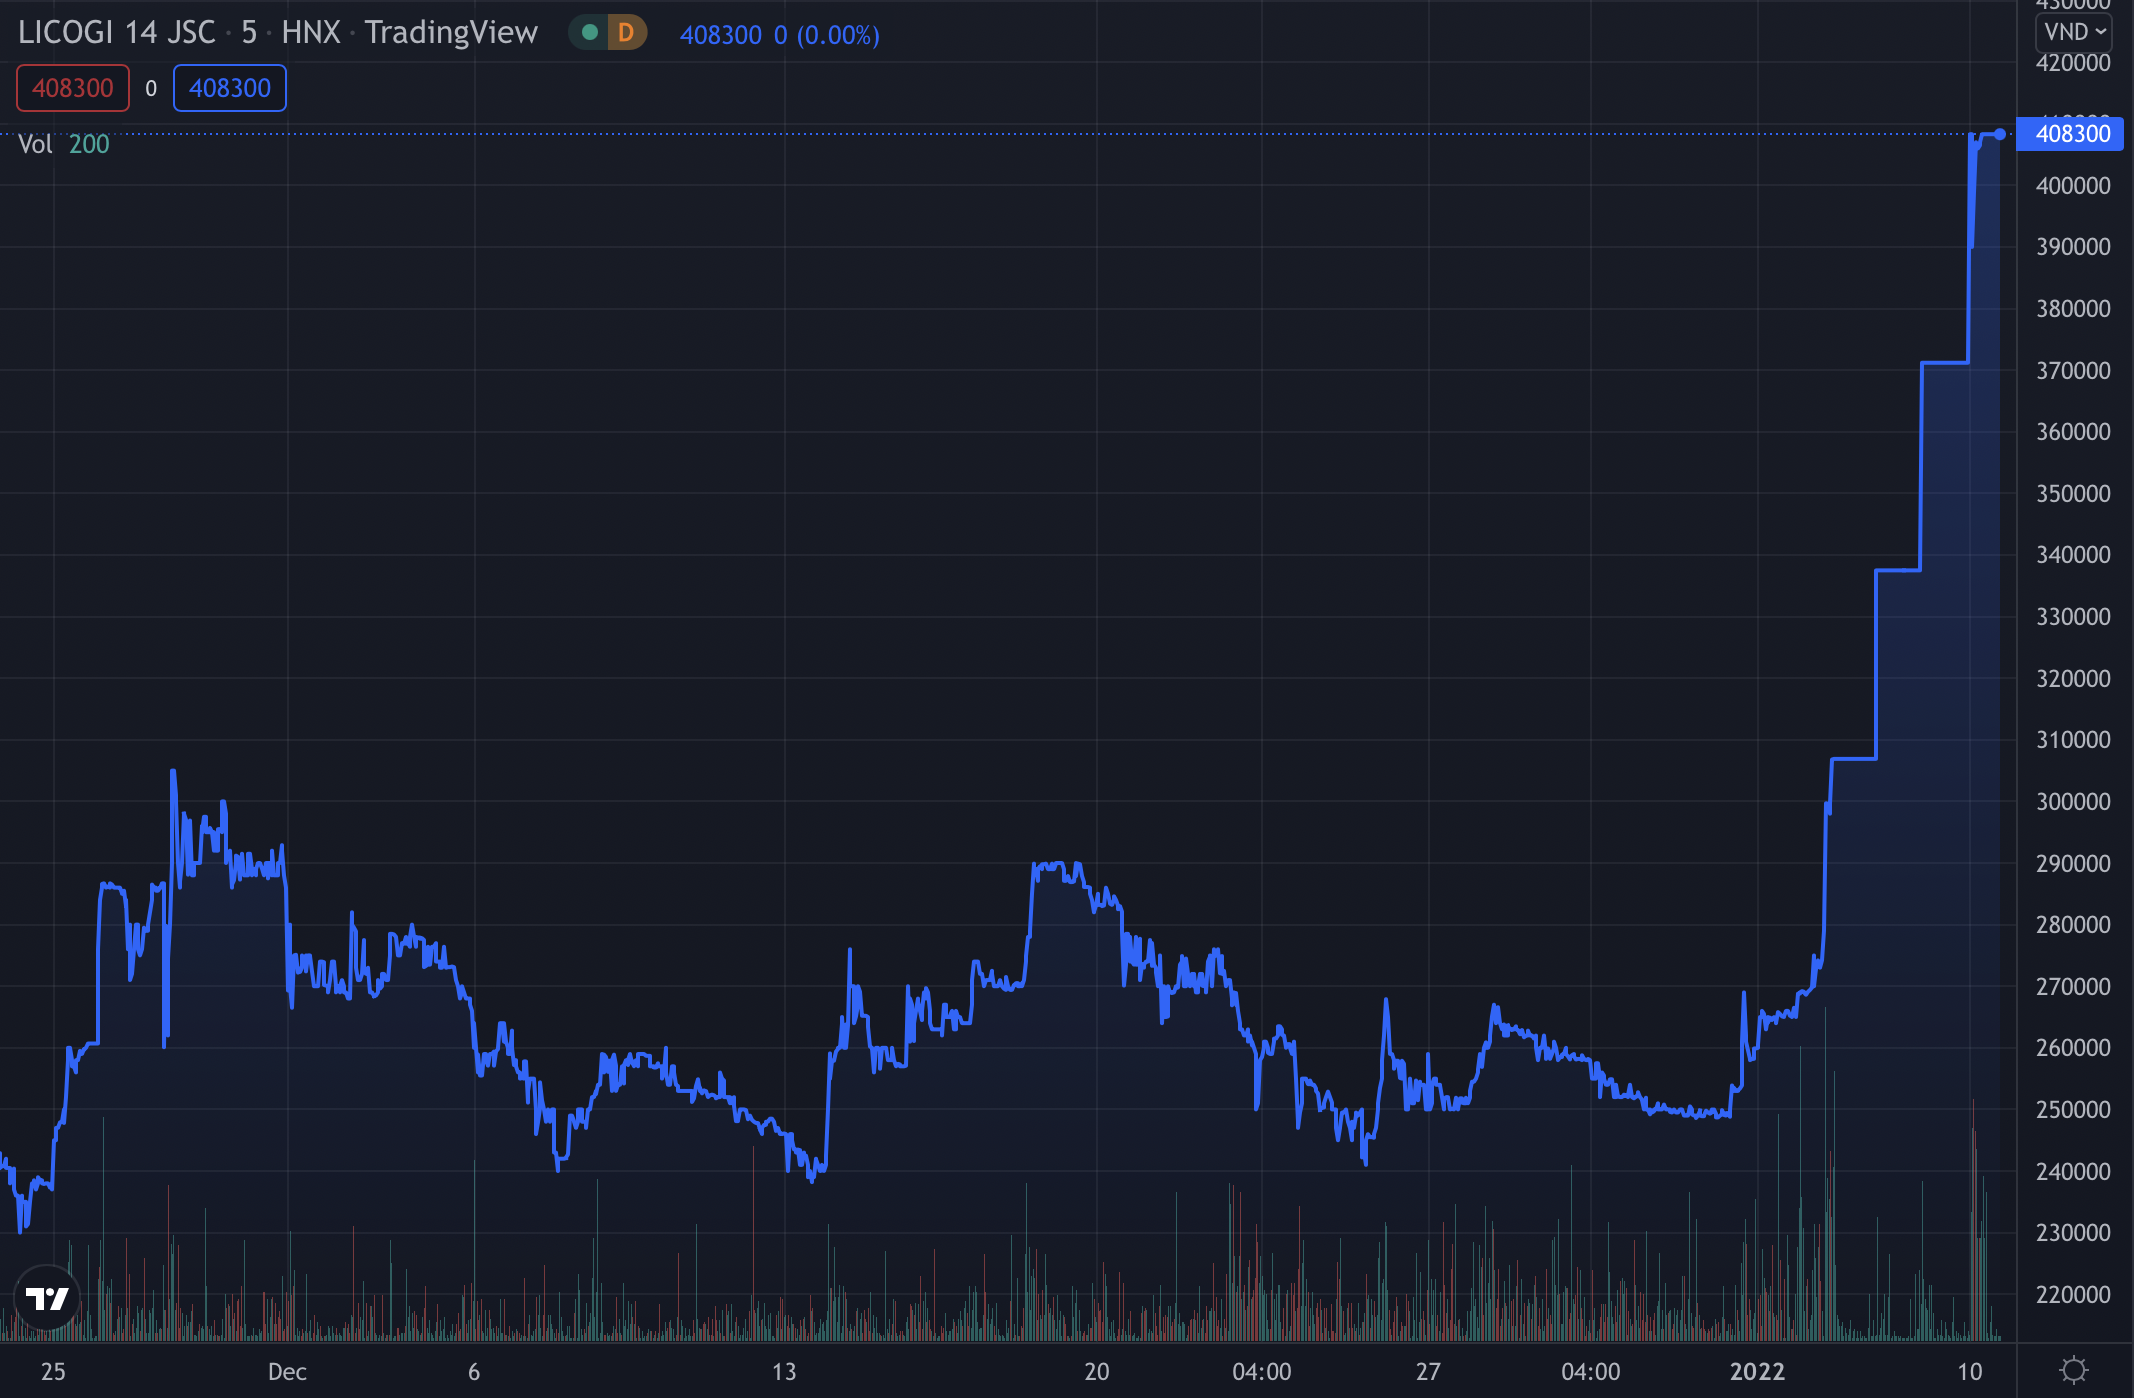Click the Vol 200 indicator label
This screenshot has height=1398, width=2134.
coord(64,144)
